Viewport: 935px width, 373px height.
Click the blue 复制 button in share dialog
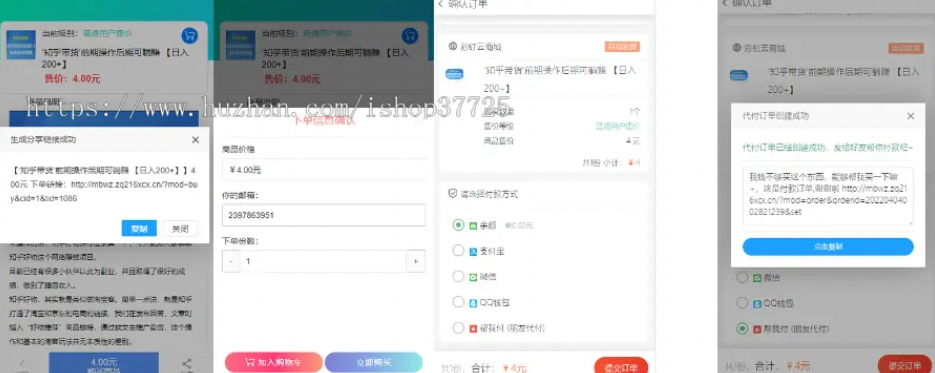click(x=139, y=229)
